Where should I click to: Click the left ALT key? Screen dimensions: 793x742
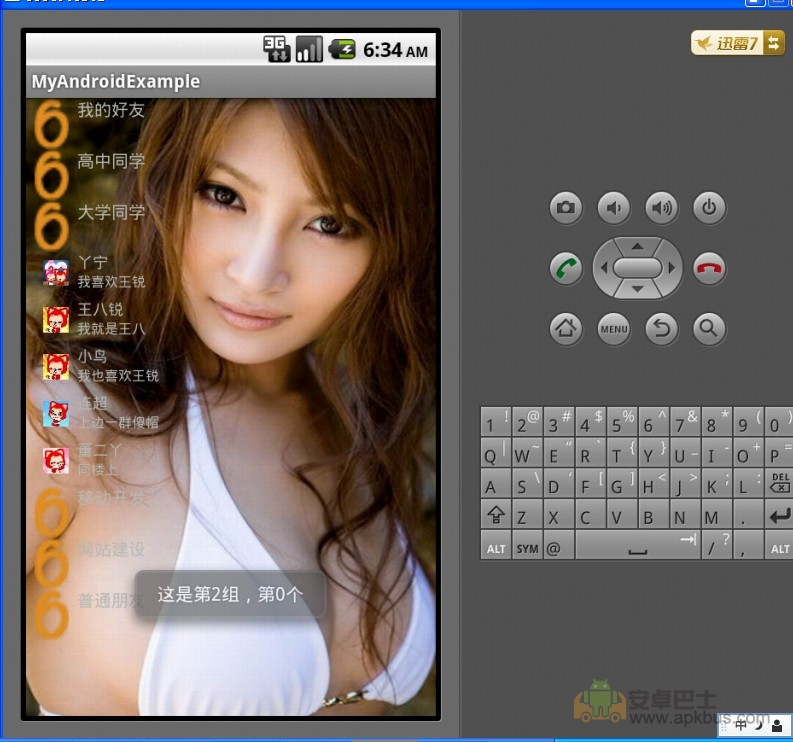click(496, 545)
